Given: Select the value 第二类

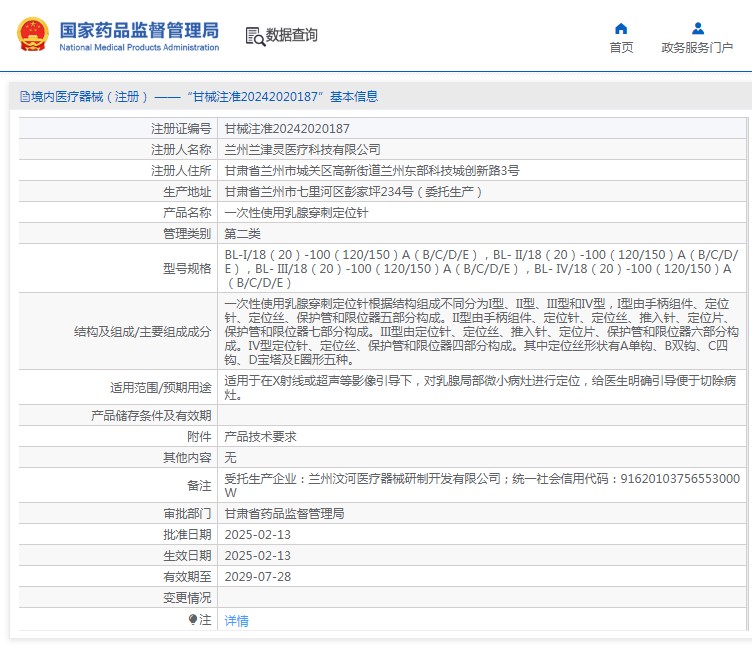Looking at the screenshot, I should tap(242, 234).
